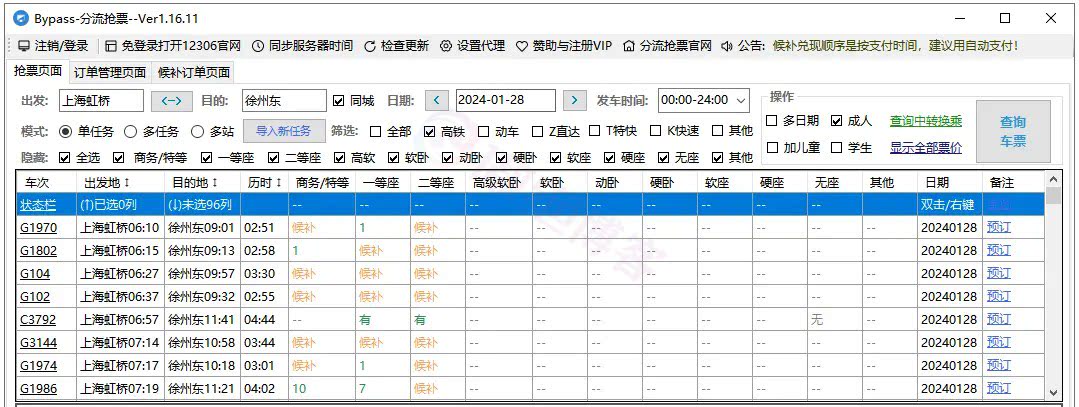
Task: Click the 公告 speaker icon
Action: tap(727, 46)
